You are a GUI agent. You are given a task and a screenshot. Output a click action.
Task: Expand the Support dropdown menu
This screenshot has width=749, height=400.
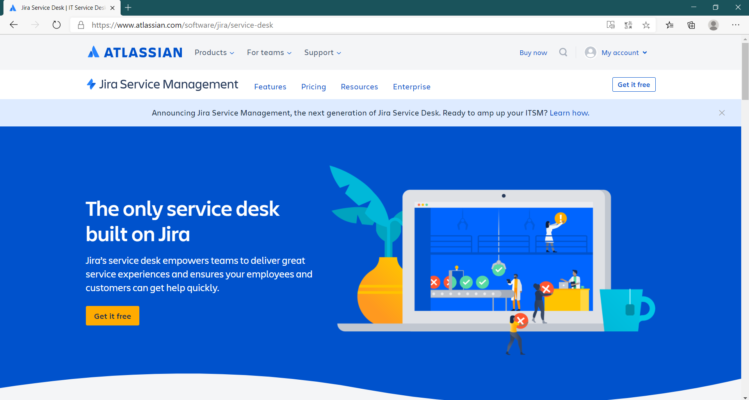(322, 53)
